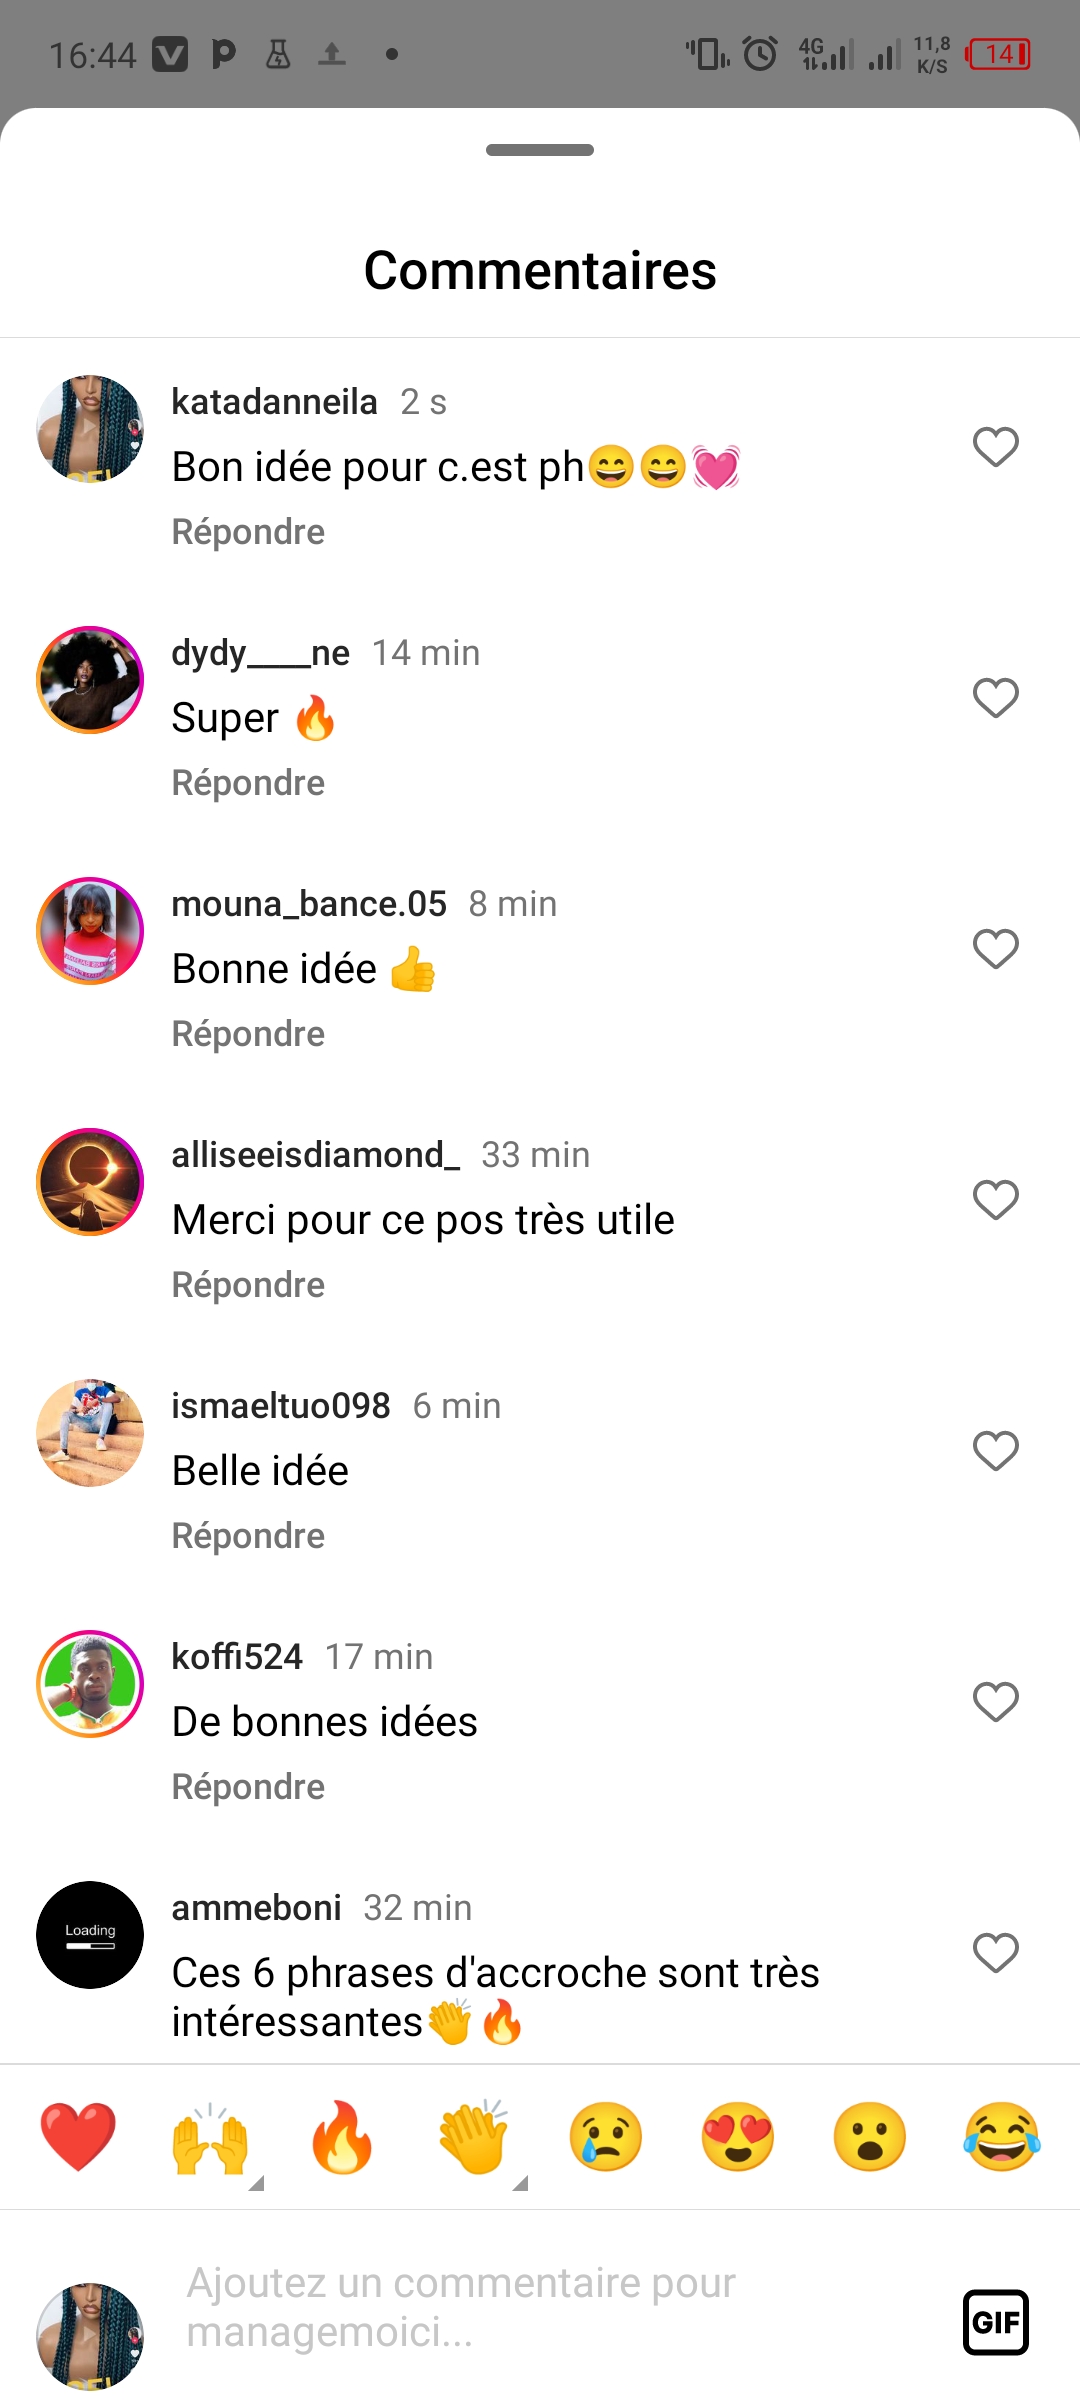Like the comment from dydy____ne
Screen dimensions: 1080x2400
coord(996,698)
